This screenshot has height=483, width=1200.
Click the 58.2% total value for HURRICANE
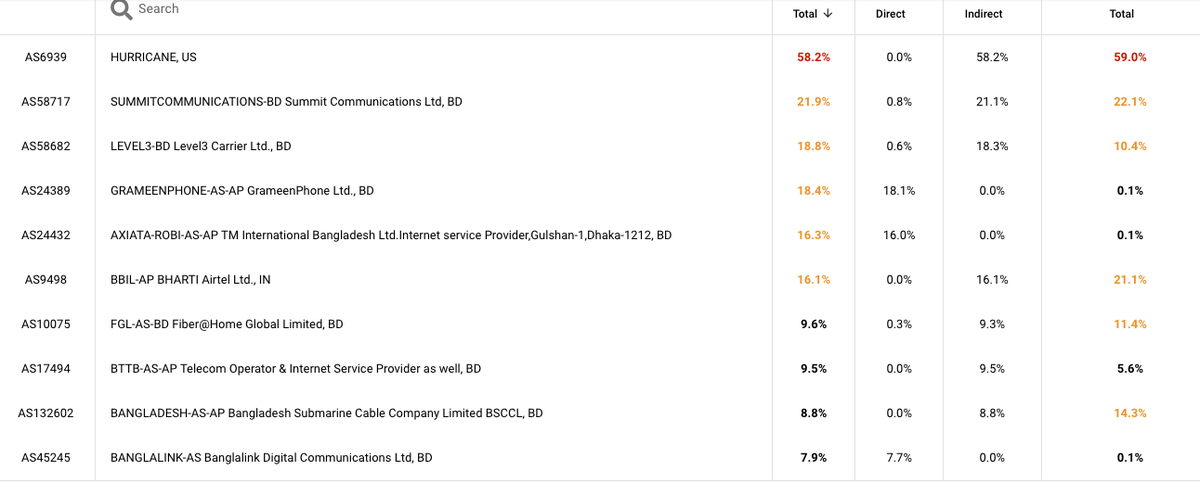point(813,57)
